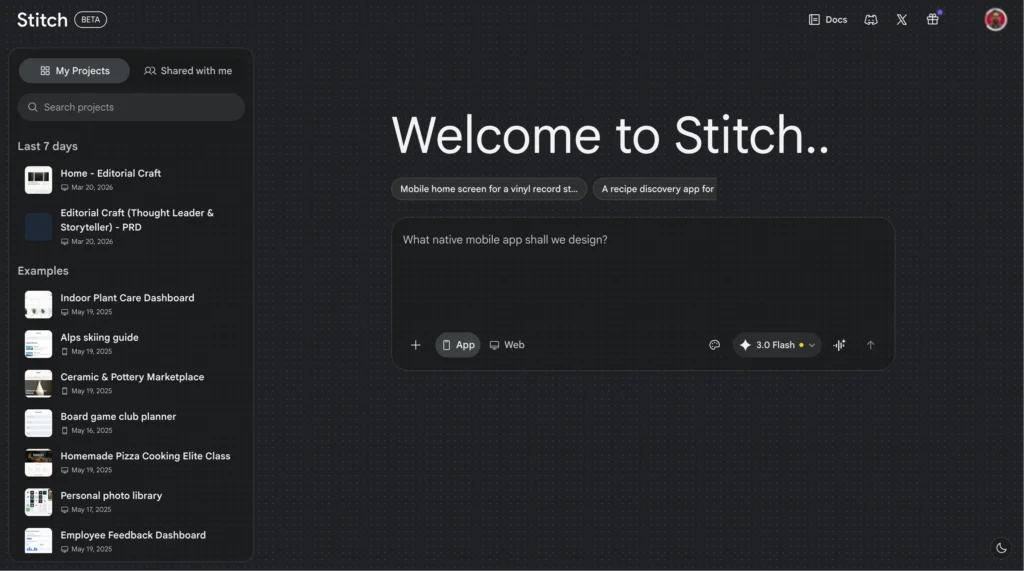Click the search magnifier icon
This screenshot has height=571, width=1024.
pos(33,107)
